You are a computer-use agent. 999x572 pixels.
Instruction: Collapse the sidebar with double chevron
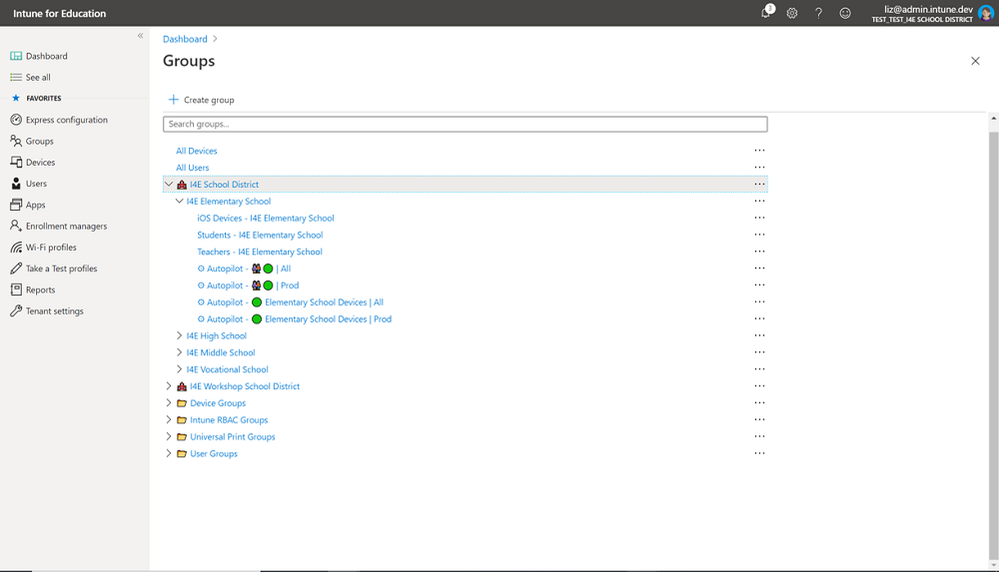[140, 36]
